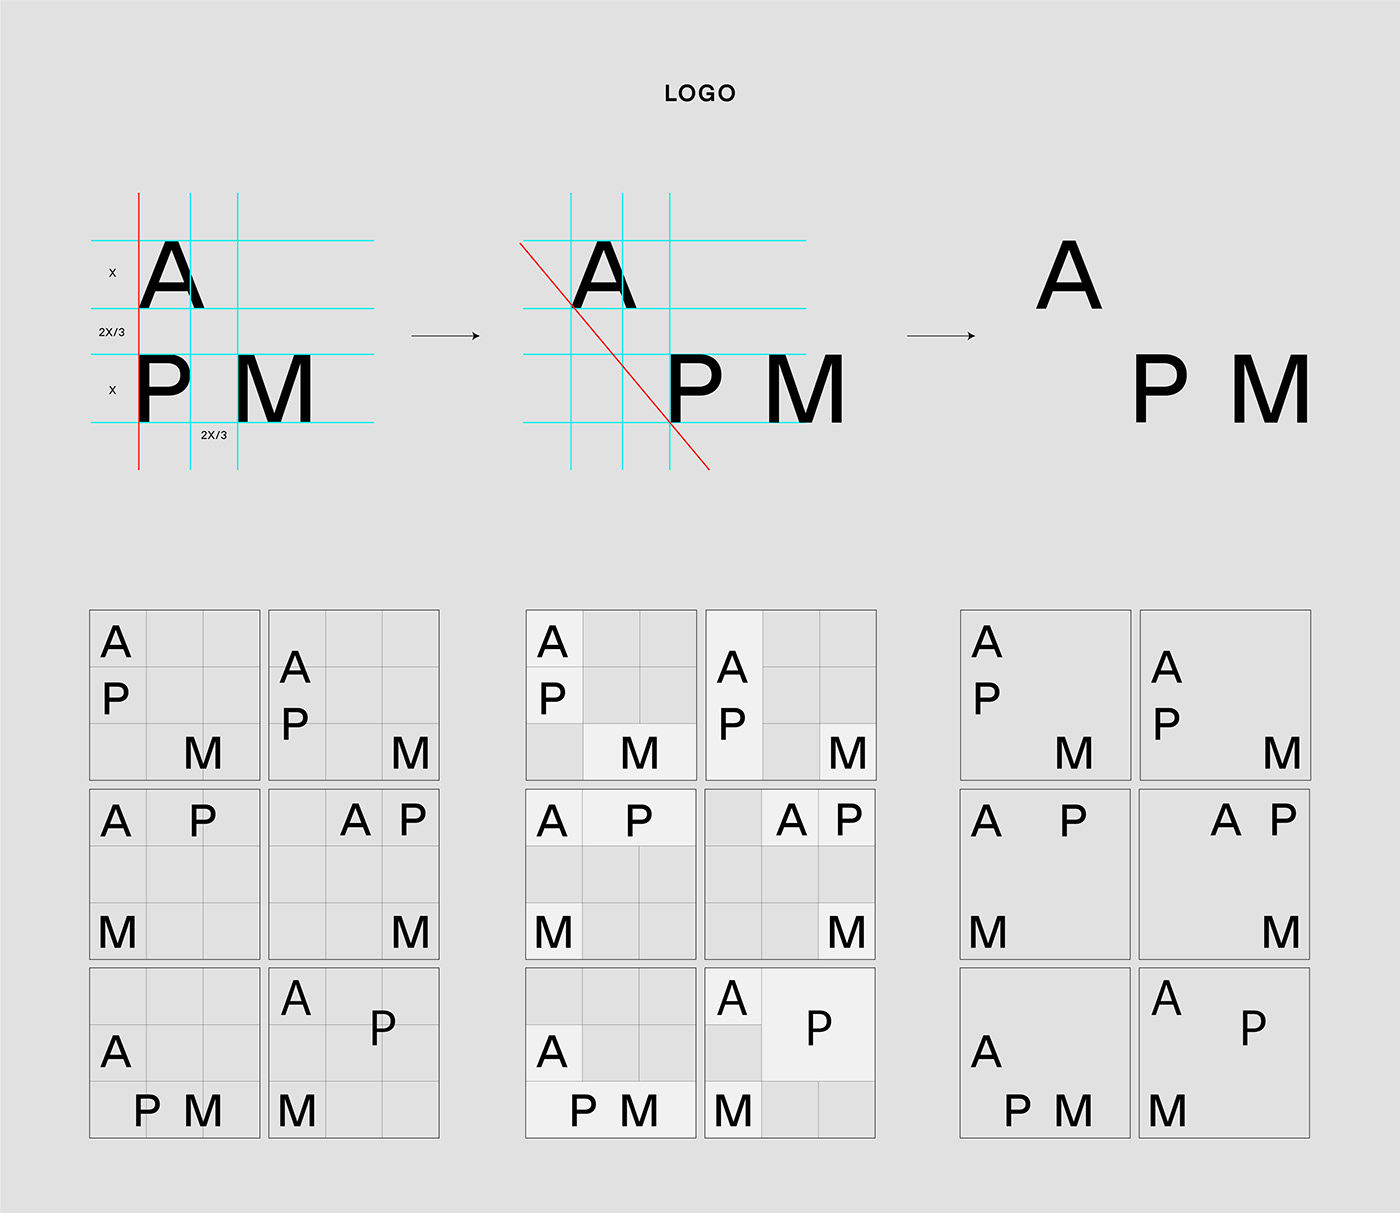Click the first arrow between logo diagrams

(445, 336)
